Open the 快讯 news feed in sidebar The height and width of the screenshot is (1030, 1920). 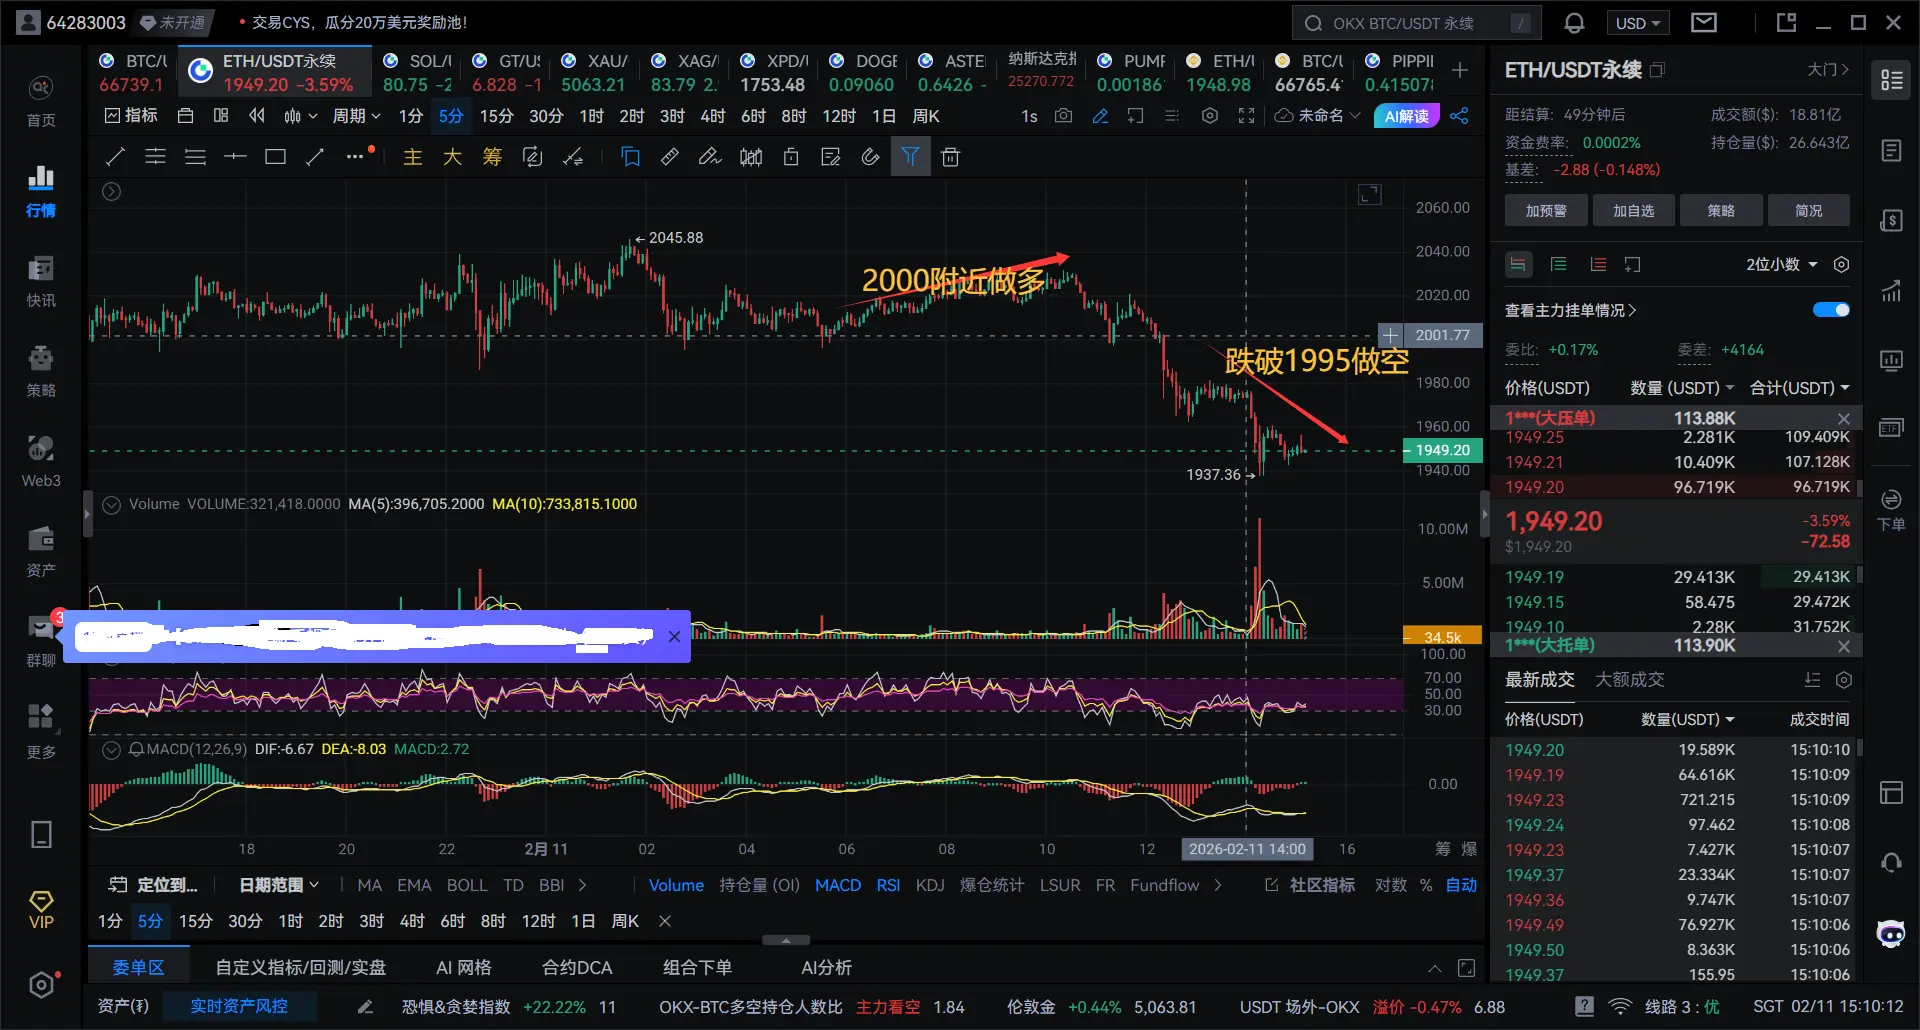coord(41,281)
